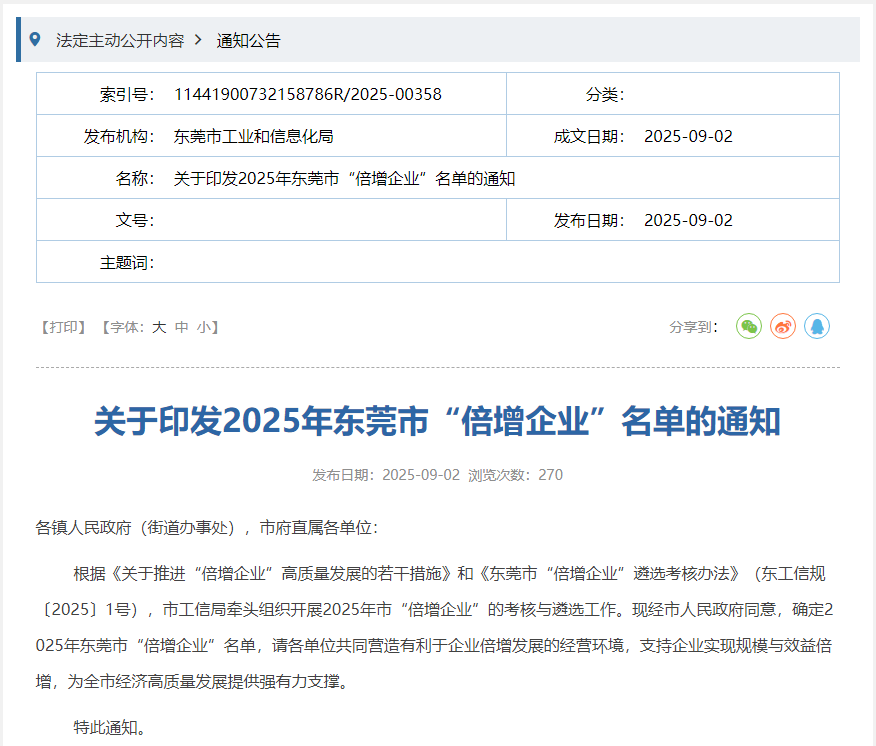Click the 名称 row document name text
The image size is (876, 746).
pyautogui.click(x=344, y=179)
